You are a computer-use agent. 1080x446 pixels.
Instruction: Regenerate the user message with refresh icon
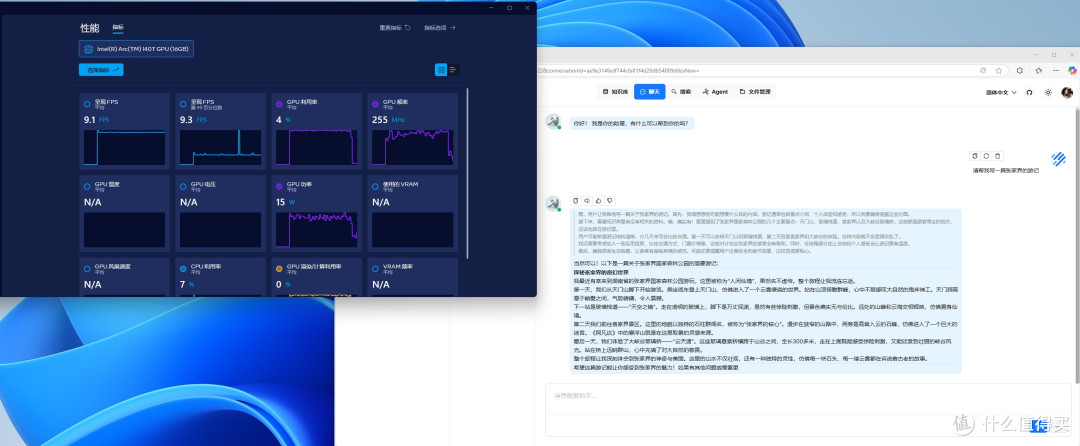(x=986, y=156)
